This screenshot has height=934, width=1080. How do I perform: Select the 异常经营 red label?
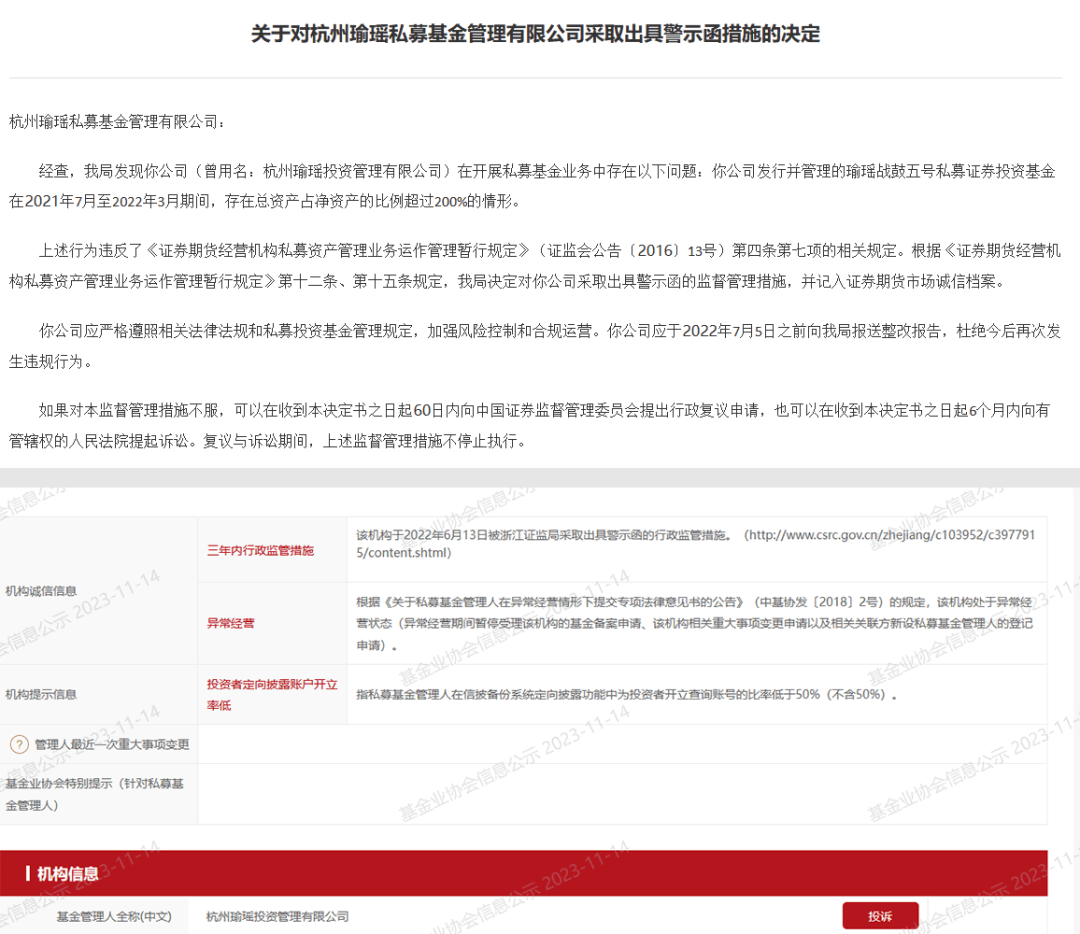point(231,623)
